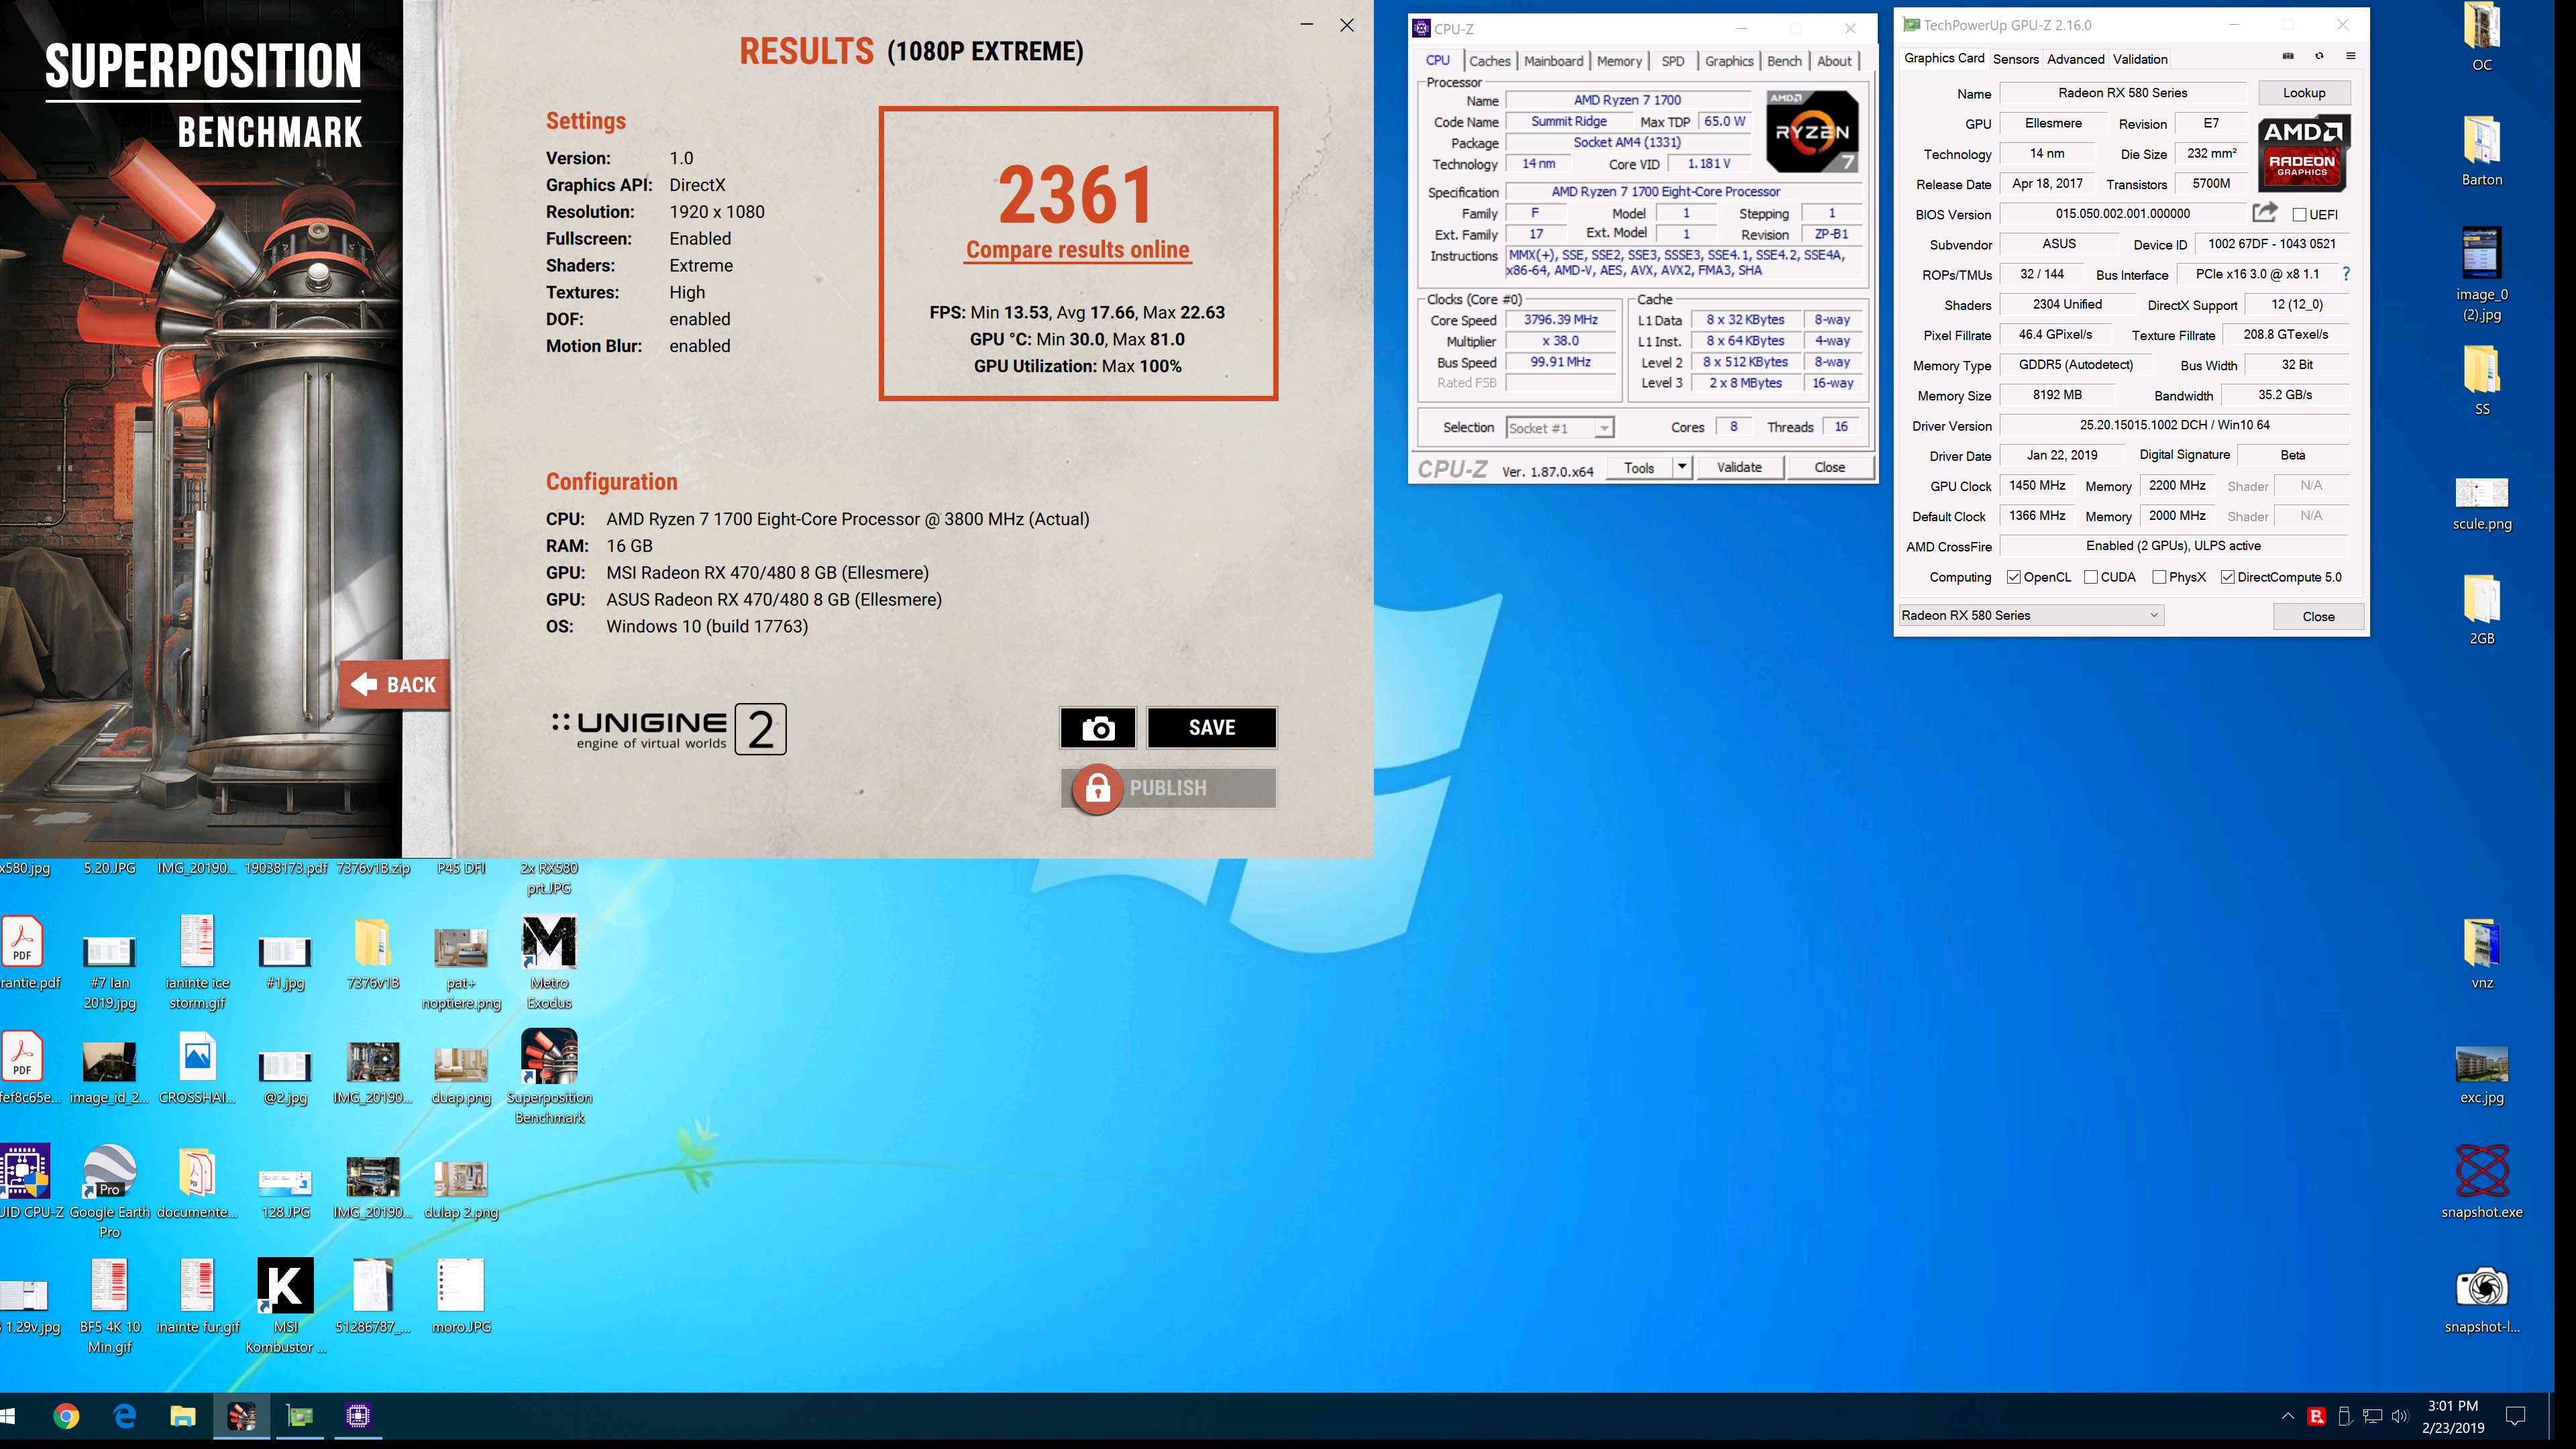Open the volume control in system tray

point(2400,1416)
